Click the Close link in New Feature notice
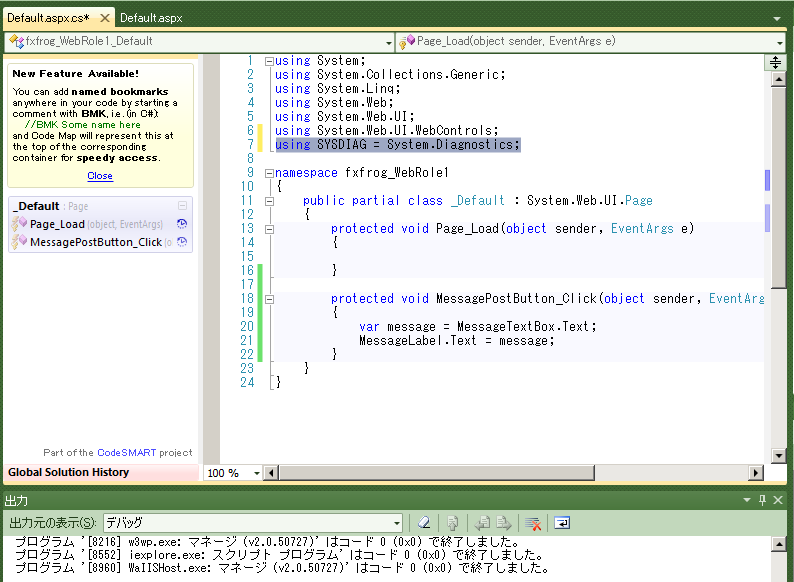Image resolution: width=794 pixels, height=582 pixels. (100, 176)
